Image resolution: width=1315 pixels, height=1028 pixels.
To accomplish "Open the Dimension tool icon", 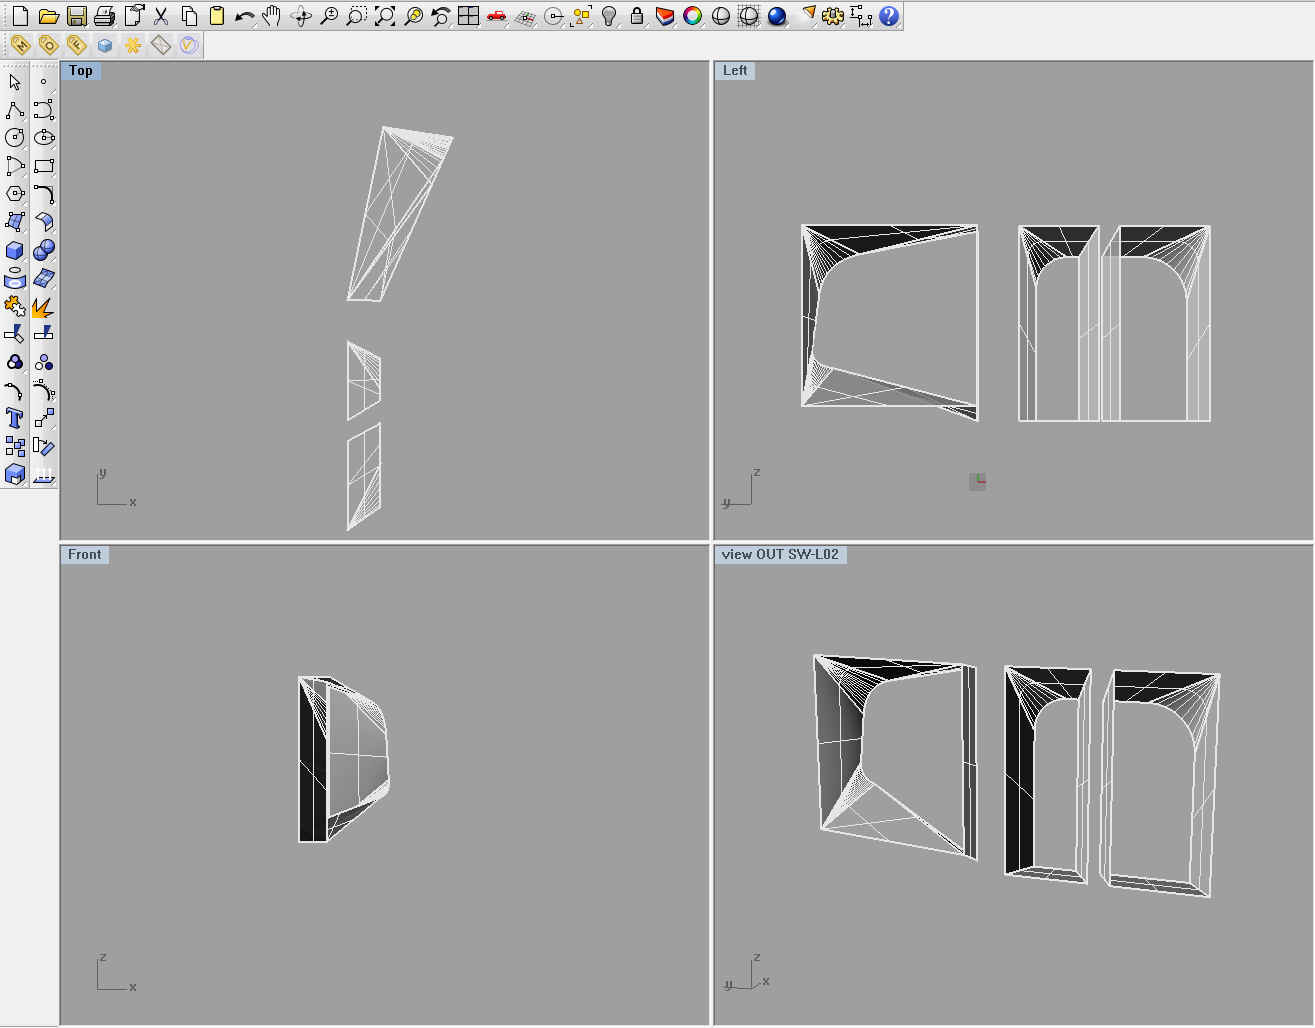I will tap(860, 16).
